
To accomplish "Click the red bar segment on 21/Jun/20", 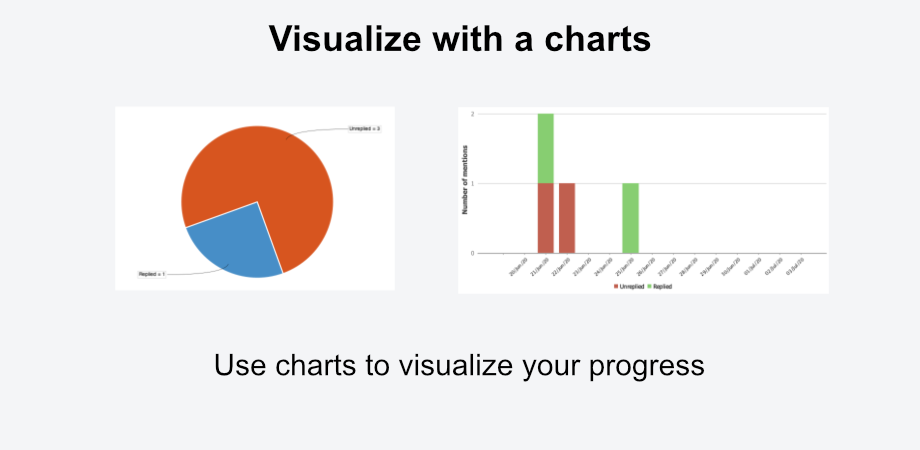I will pos(546,218).
